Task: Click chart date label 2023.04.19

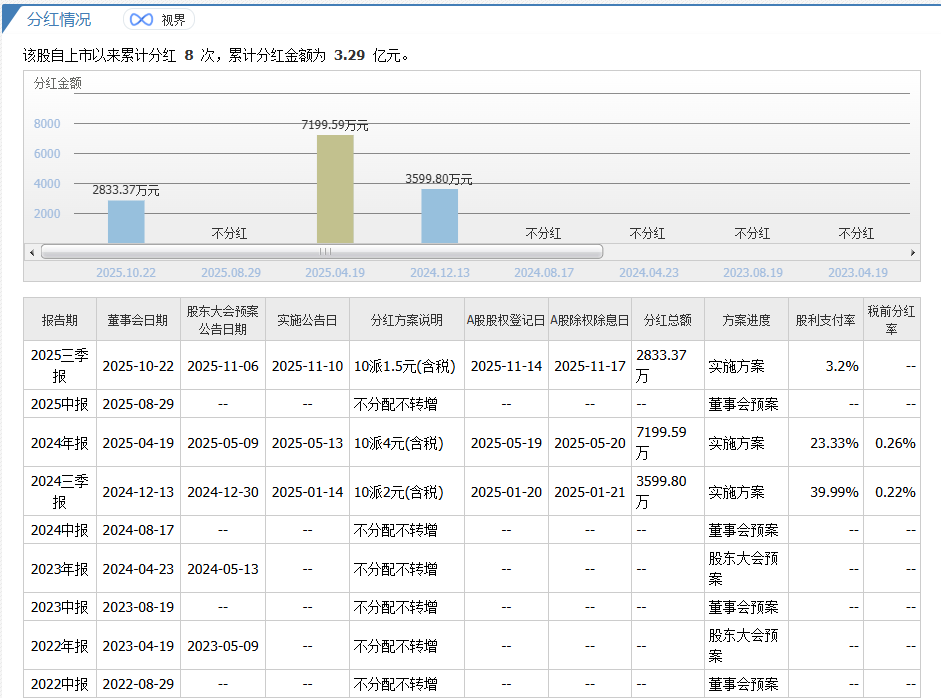Action: point(858,272)
